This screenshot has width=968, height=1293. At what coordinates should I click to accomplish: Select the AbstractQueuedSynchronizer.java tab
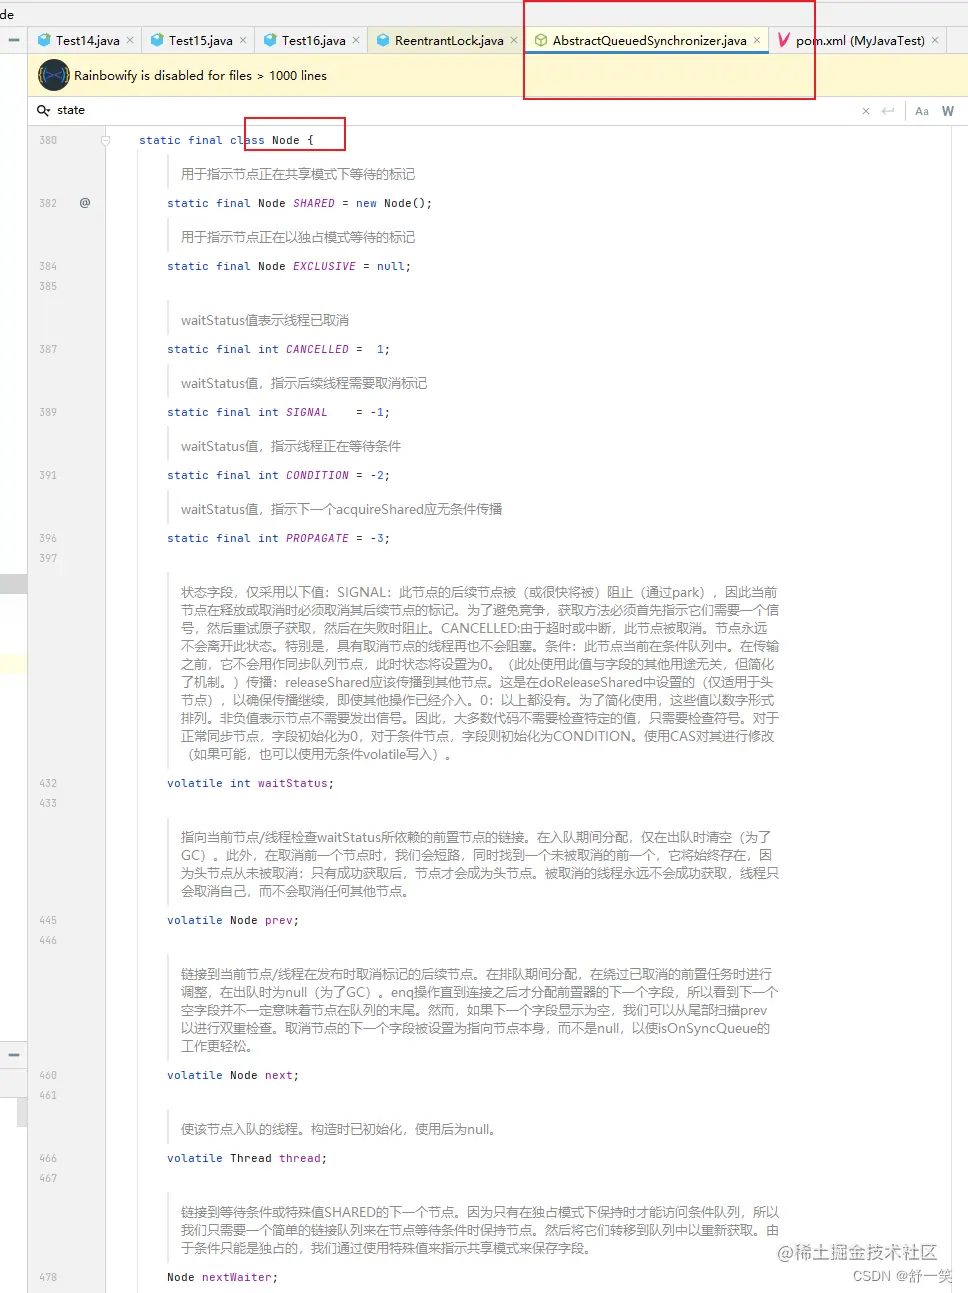(649, 41)
